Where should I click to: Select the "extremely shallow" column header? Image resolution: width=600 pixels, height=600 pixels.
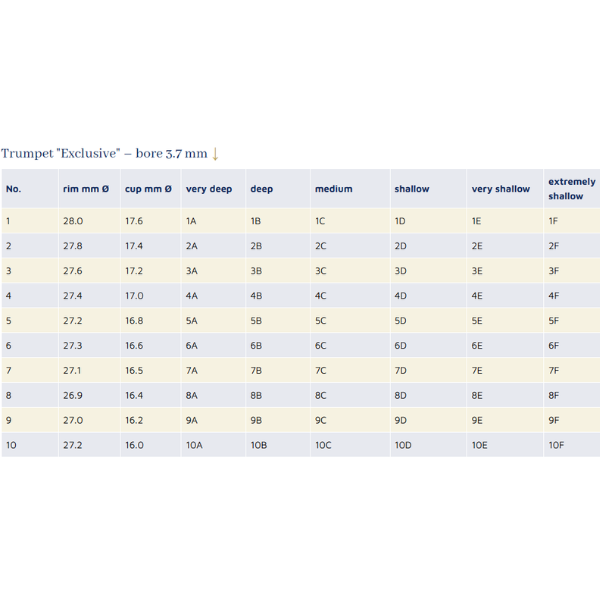pos(571,189)
